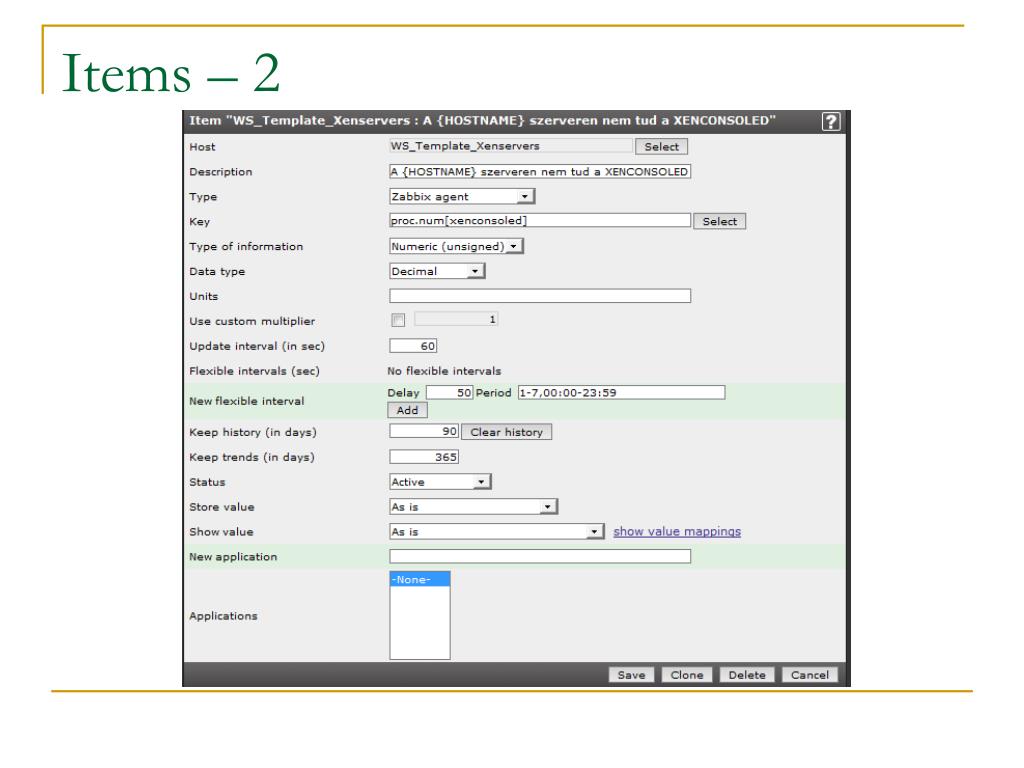Open the Data type Decimal dropdown
This screenshot has width=1024, height=768.
point(437,271)
